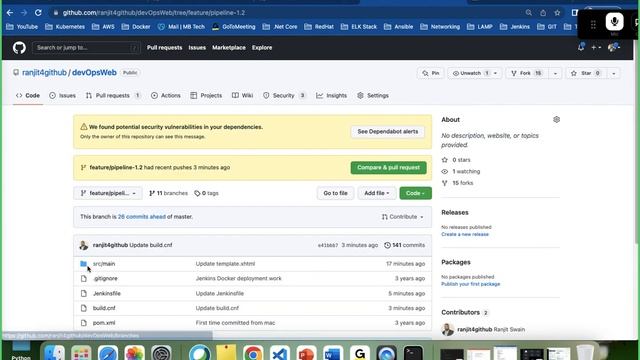Open Marketplace in the top navigation
This screenshot has width=640, height=360.
[229, 48]
